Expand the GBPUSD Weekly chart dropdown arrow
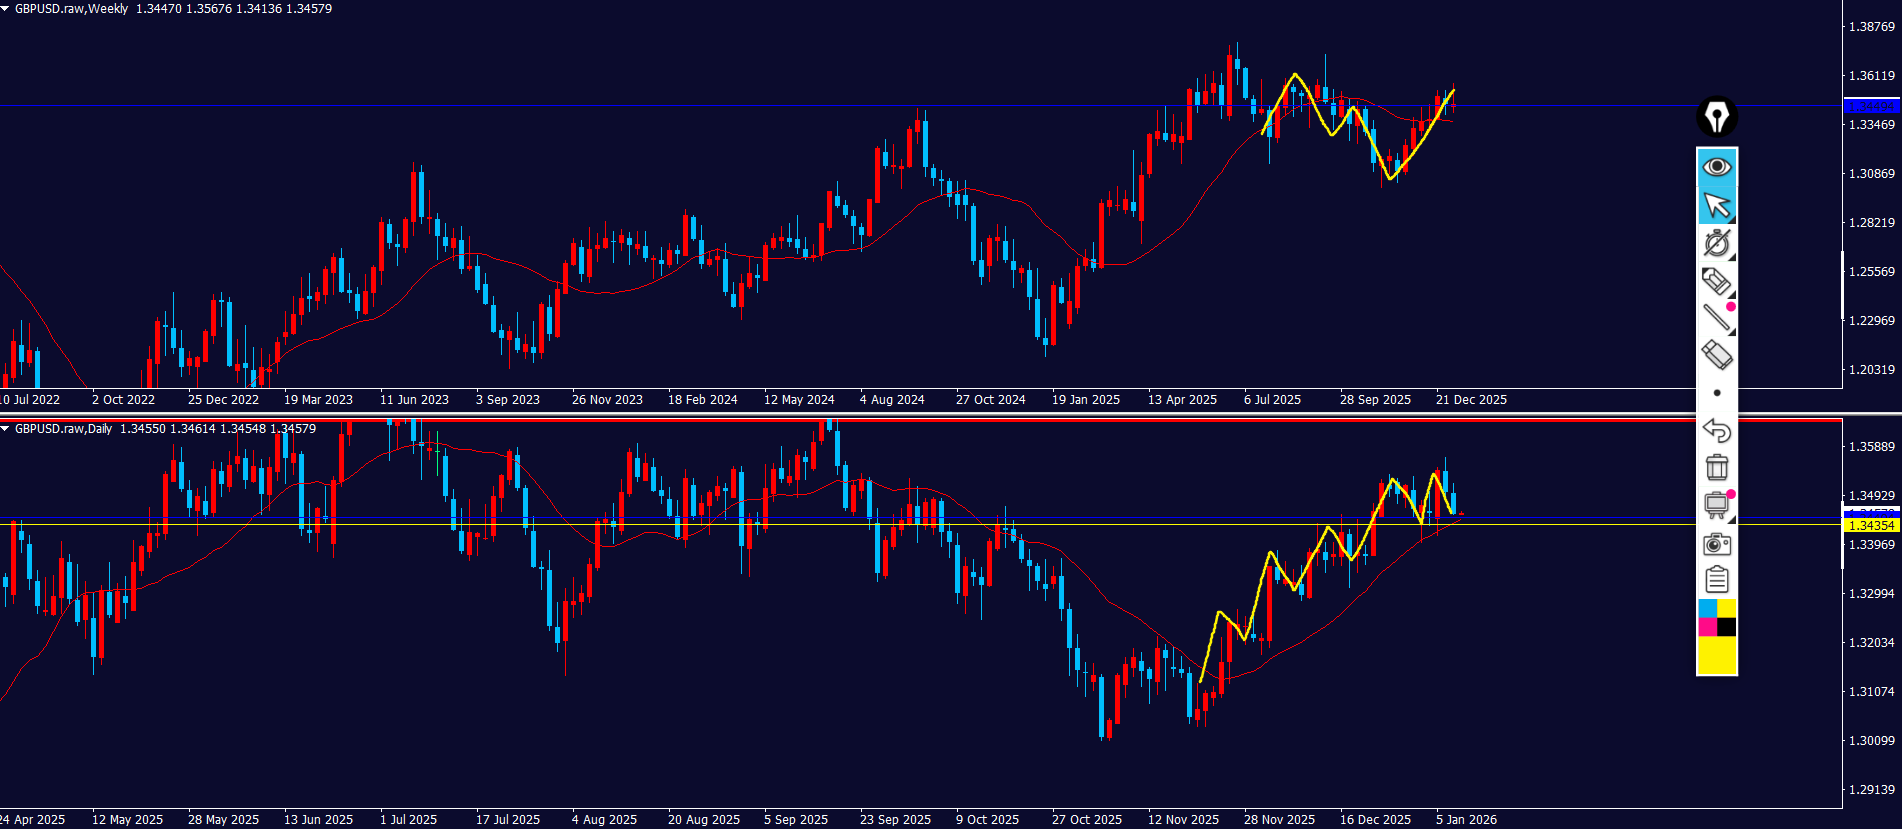 point(5,8)
